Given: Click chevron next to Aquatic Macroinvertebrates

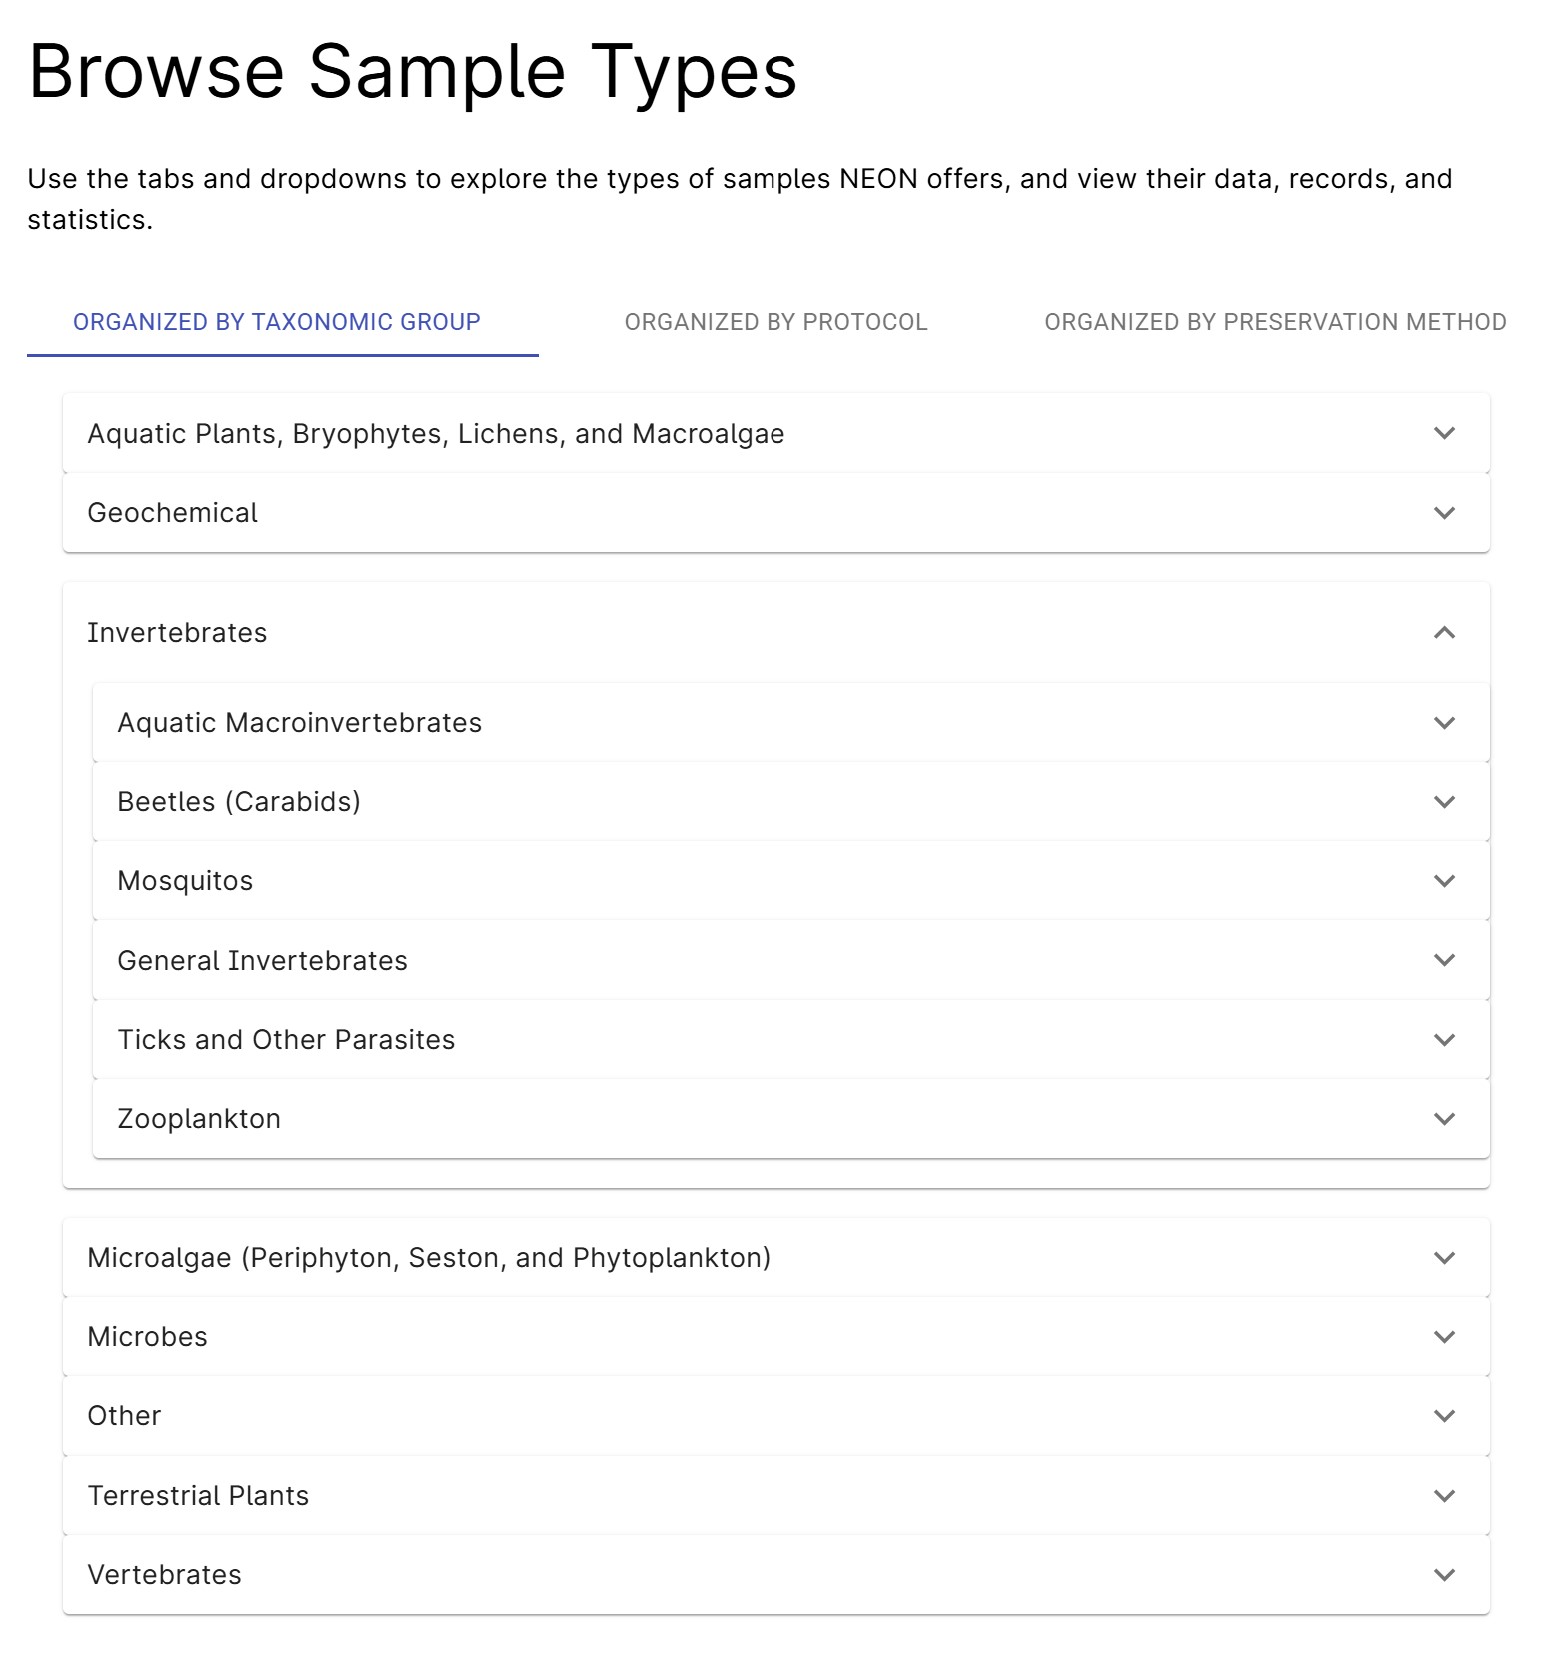Looking at the screenshot, I should point(1444,722).
